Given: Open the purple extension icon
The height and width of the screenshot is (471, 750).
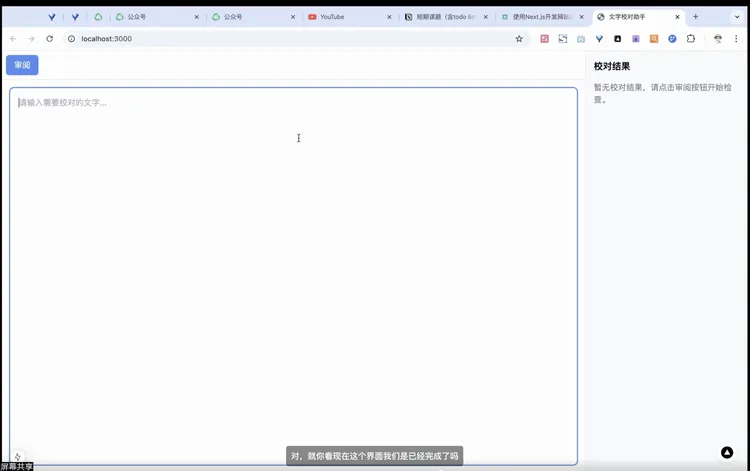Looking at the screenshot, I should 636,39.
